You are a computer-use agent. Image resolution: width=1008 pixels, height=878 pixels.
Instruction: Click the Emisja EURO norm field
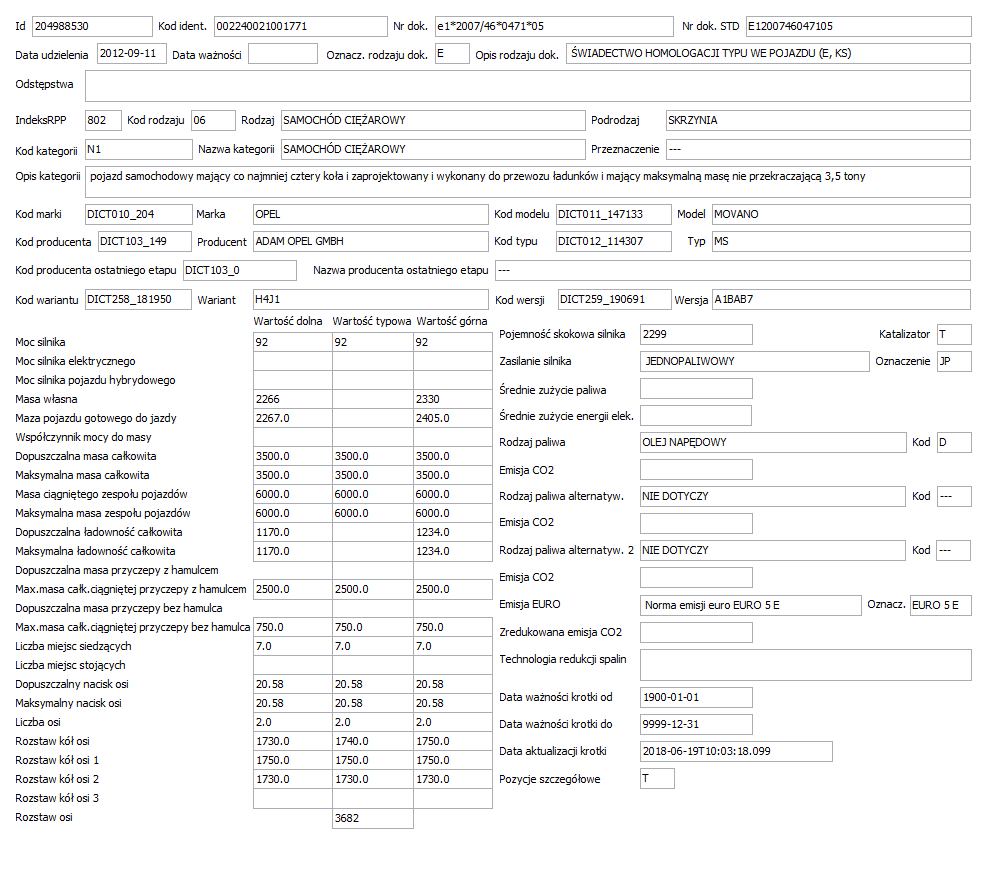[751, 605]
